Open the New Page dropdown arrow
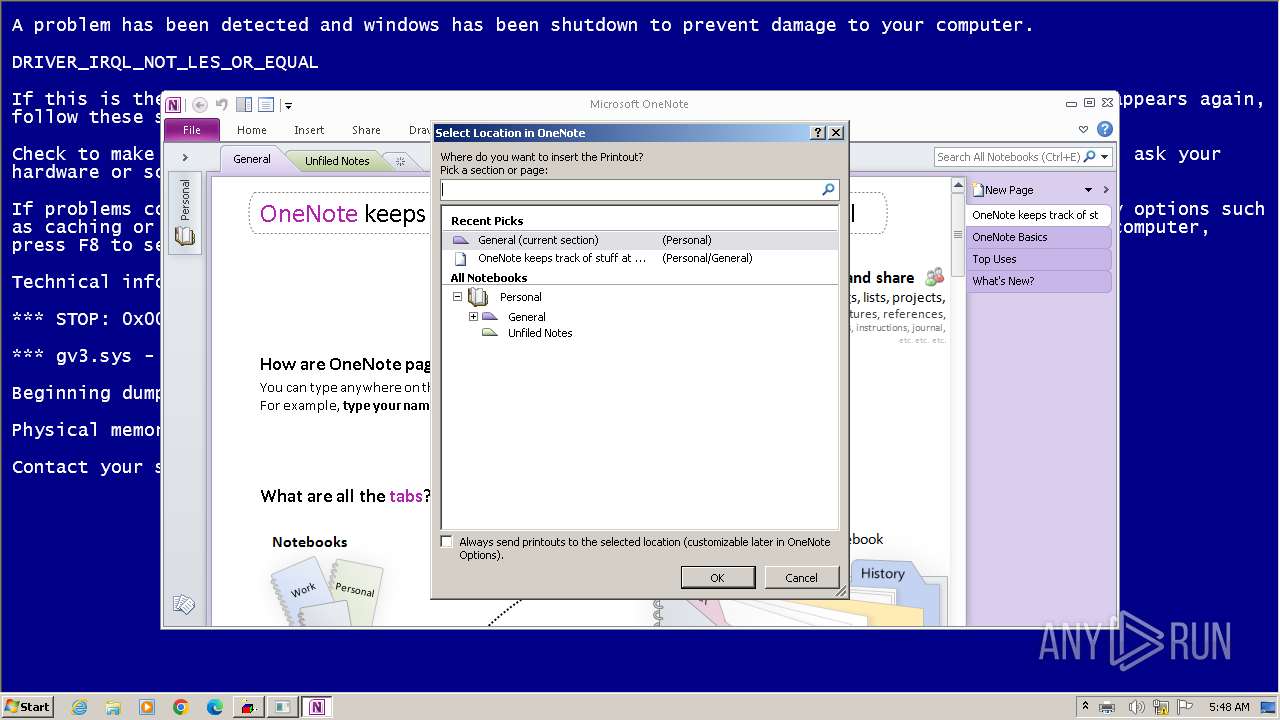Viewport: 1280px width, 720px height. 1088,190
